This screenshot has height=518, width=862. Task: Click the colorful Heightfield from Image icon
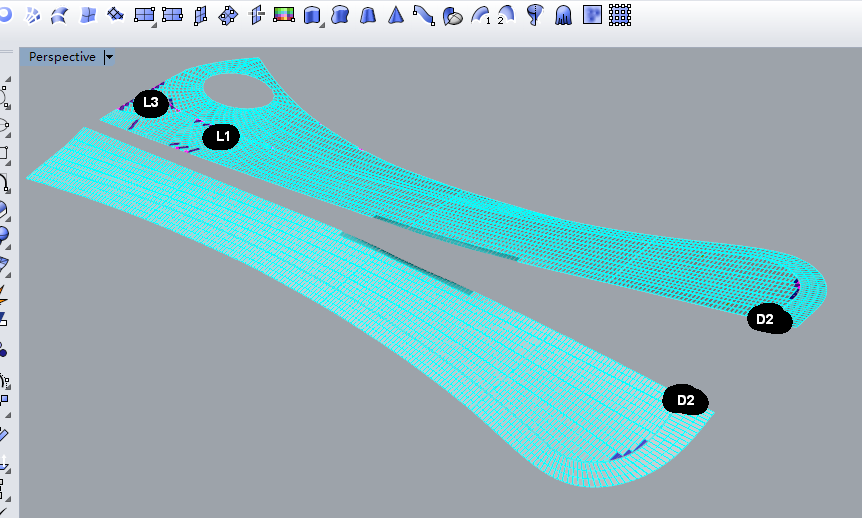(x=284, y=15)
